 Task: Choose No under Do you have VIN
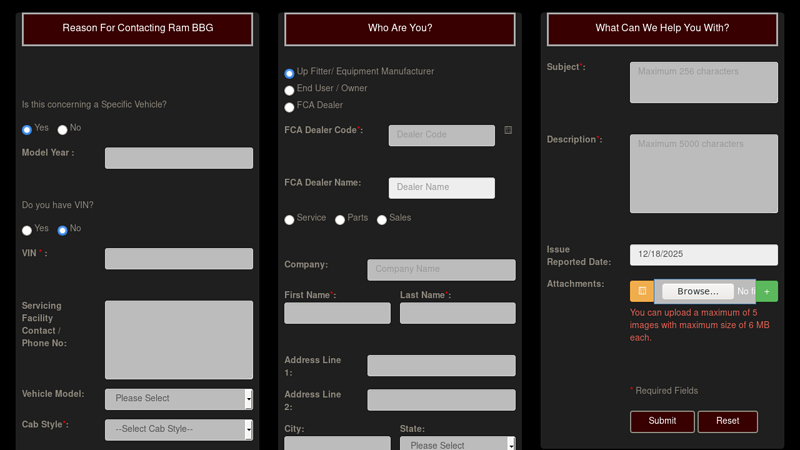62,230
